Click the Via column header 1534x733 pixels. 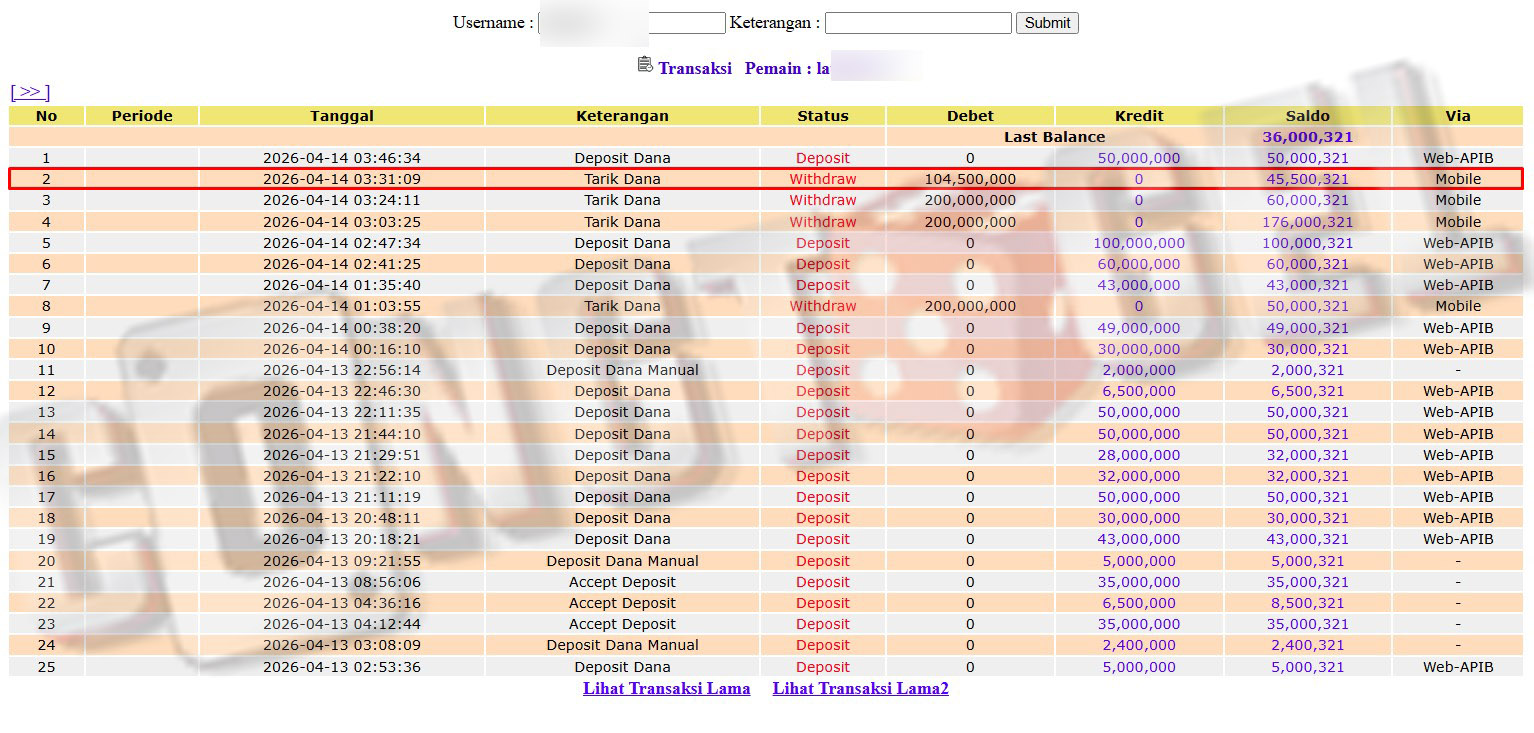(1457, 116)
